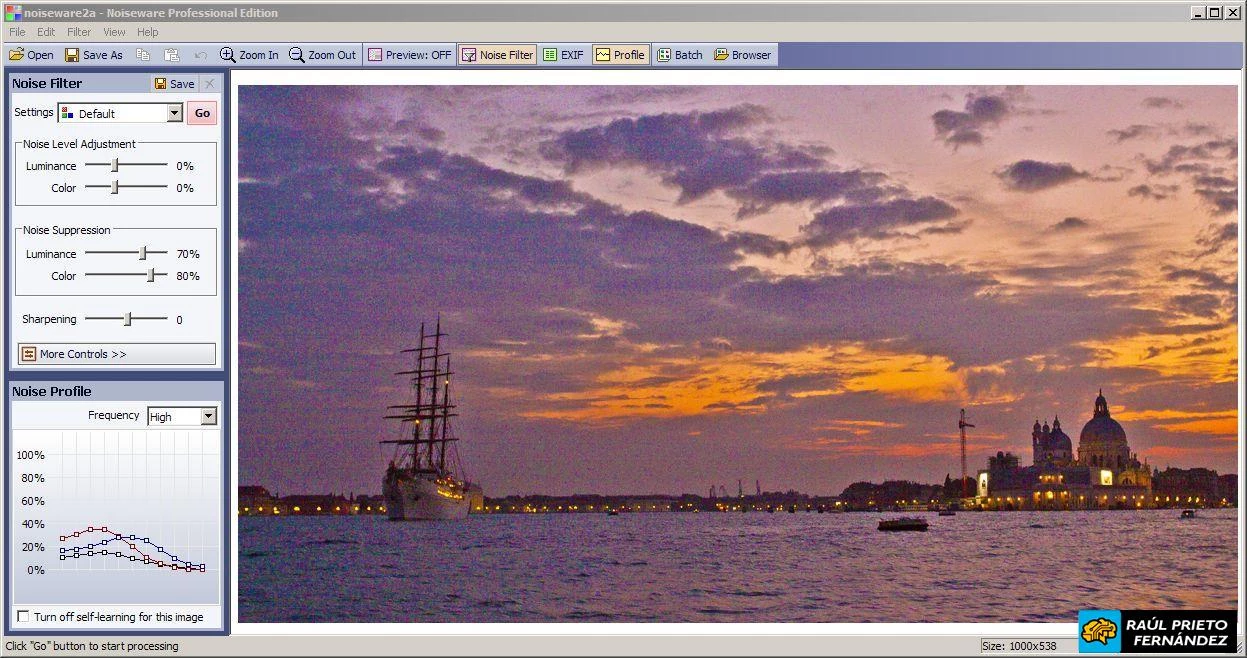Open the EXIF information panel
The image size is (1247, 658).
(563, 55)
